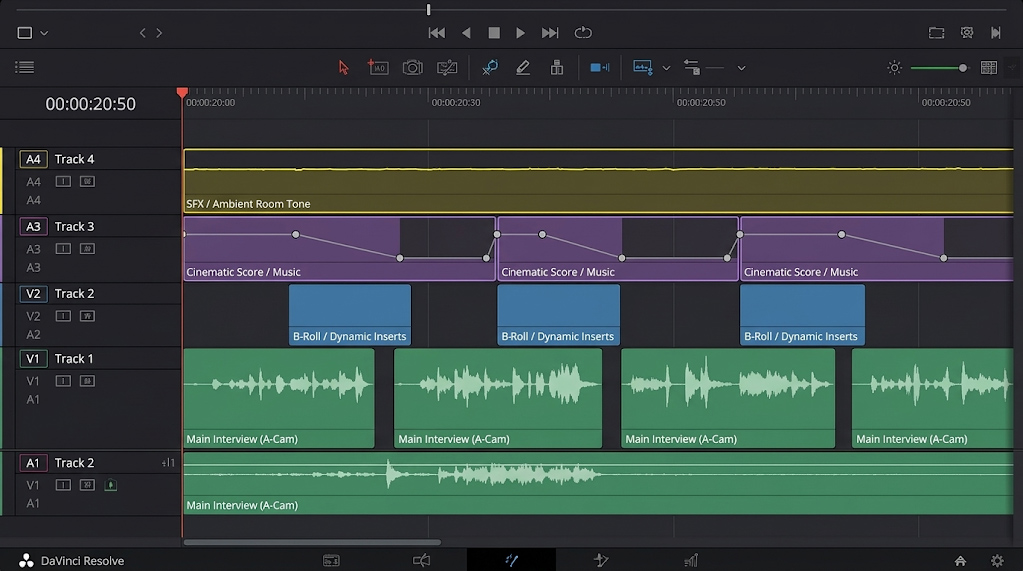Click the horizontal timeline scrollbar

click(312, 542)
